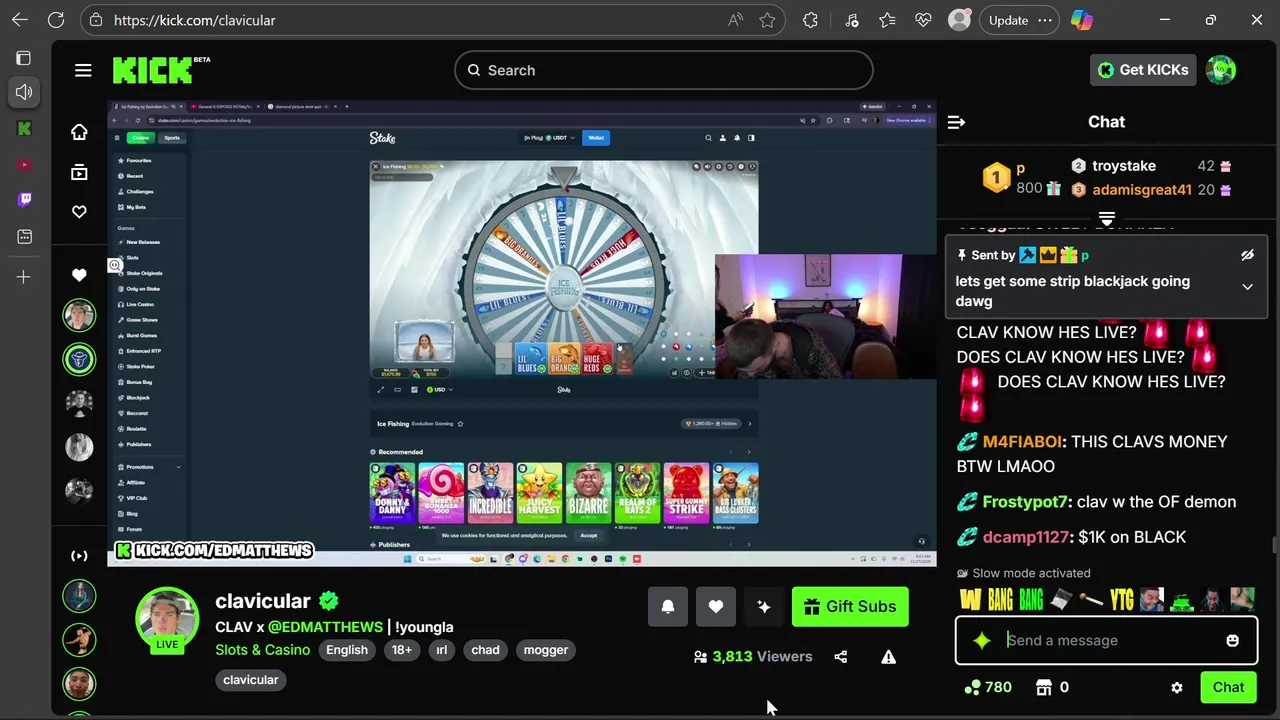This screenshot has height=720, width=1280.
Task: Click the sparkle button beside Gift Subs
Action: [x=764, y=607]
